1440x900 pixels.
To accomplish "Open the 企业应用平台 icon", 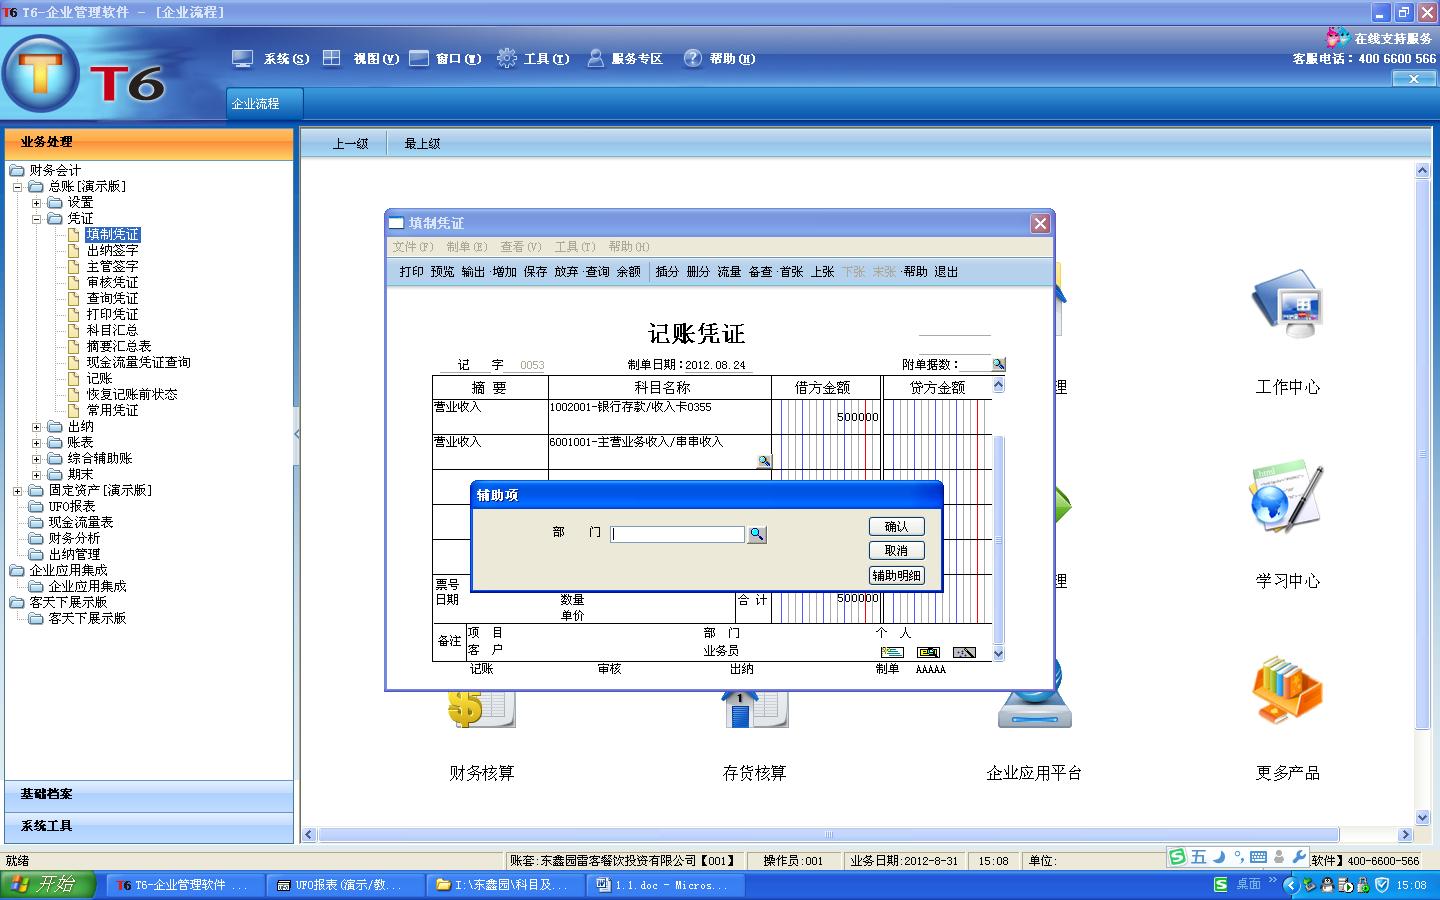I will (1034, 710).
